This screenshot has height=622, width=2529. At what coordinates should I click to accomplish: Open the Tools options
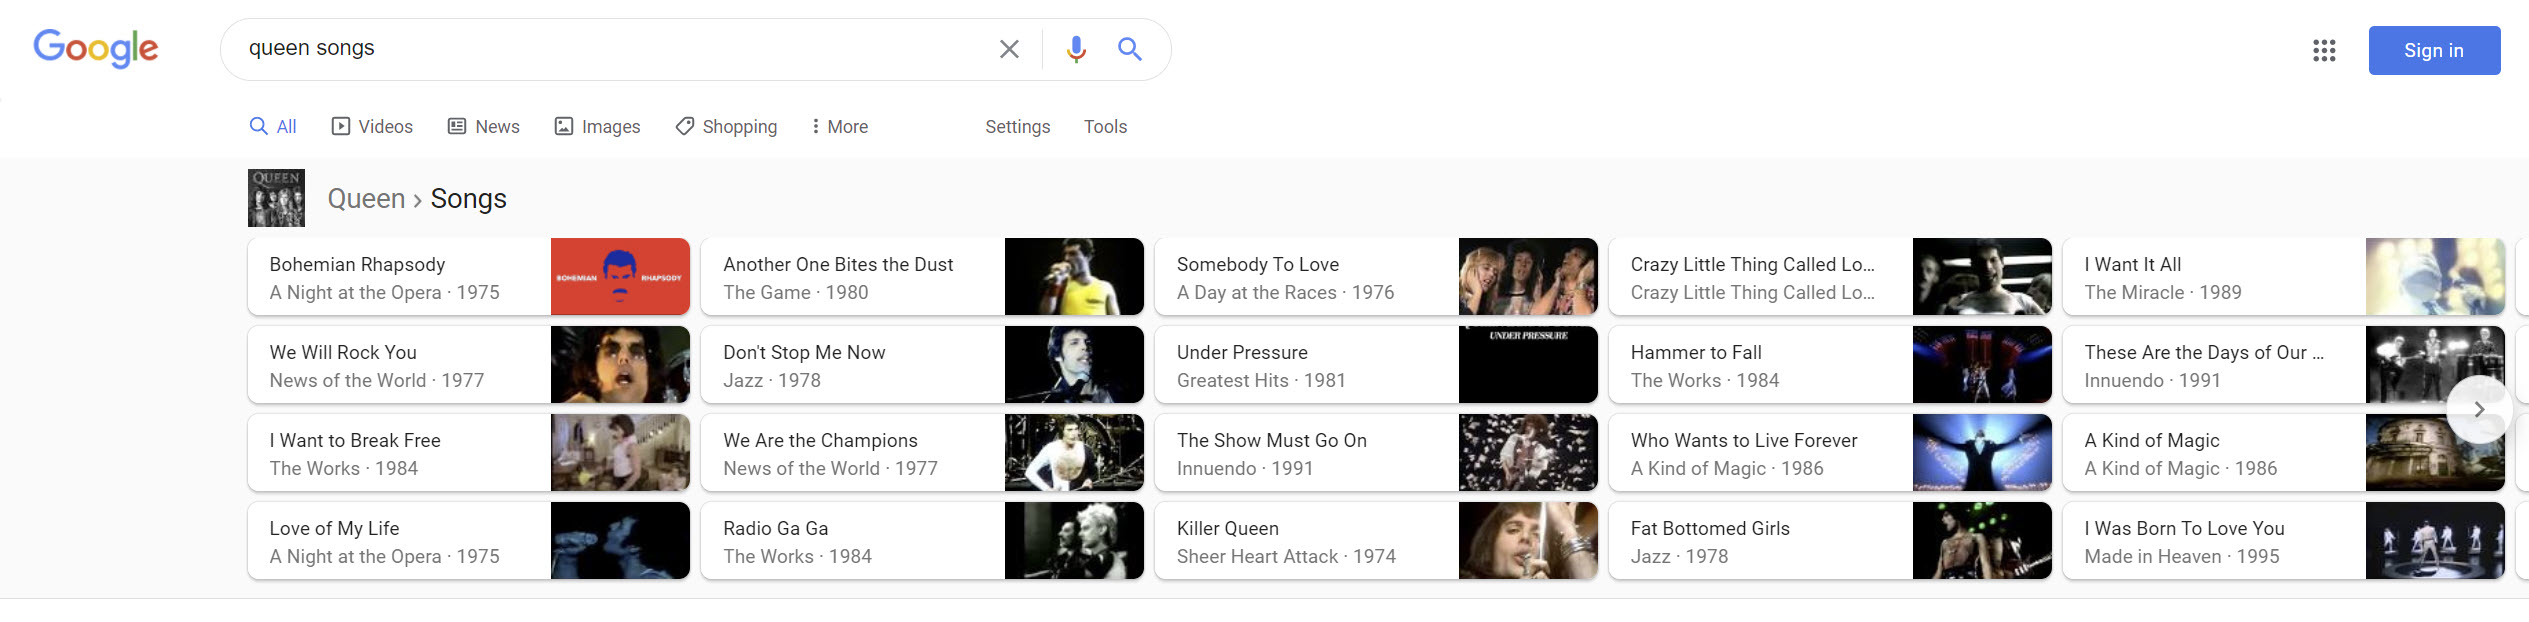coord(1105,127)
